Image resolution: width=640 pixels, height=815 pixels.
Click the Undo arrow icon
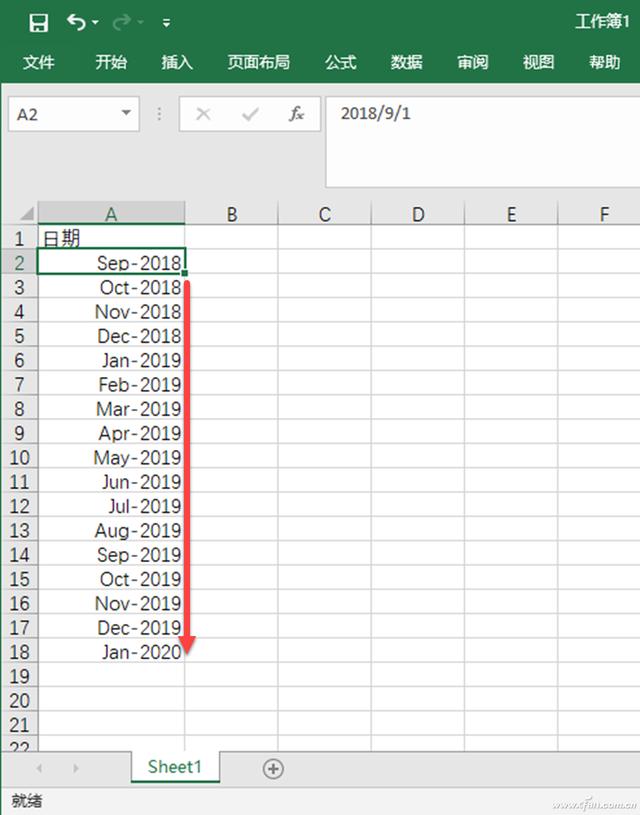[x=76, y=22]
